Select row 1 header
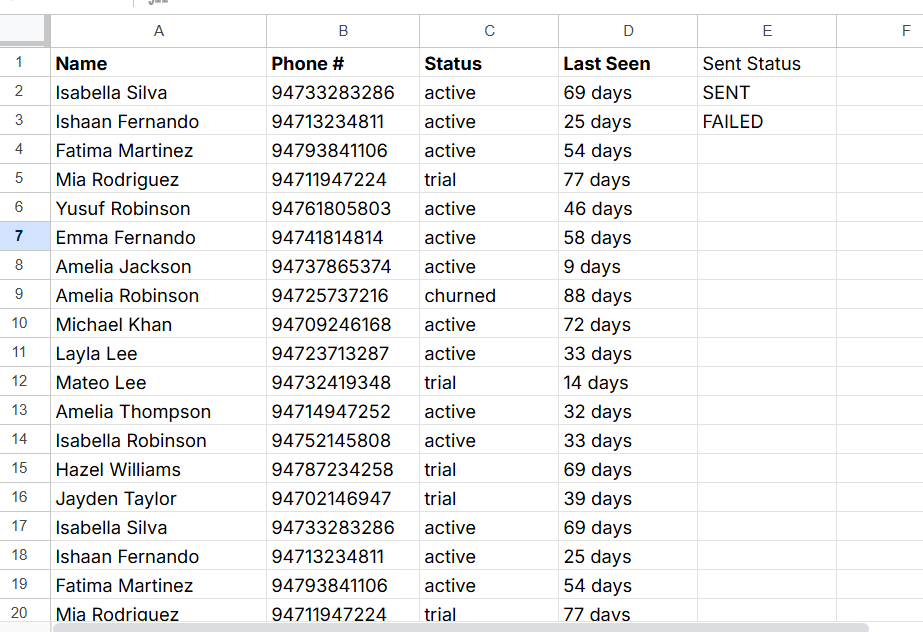This screenshot has height=632, width=923. pos(24,63)
